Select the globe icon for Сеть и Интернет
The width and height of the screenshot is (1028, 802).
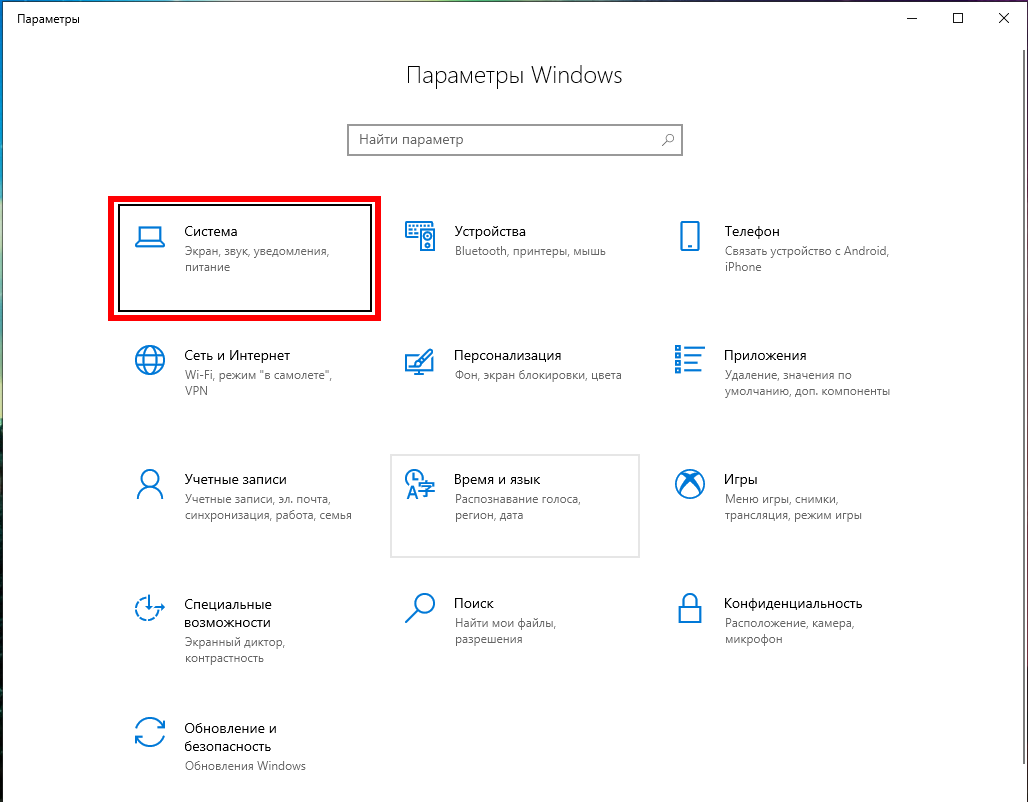point(149,360)
